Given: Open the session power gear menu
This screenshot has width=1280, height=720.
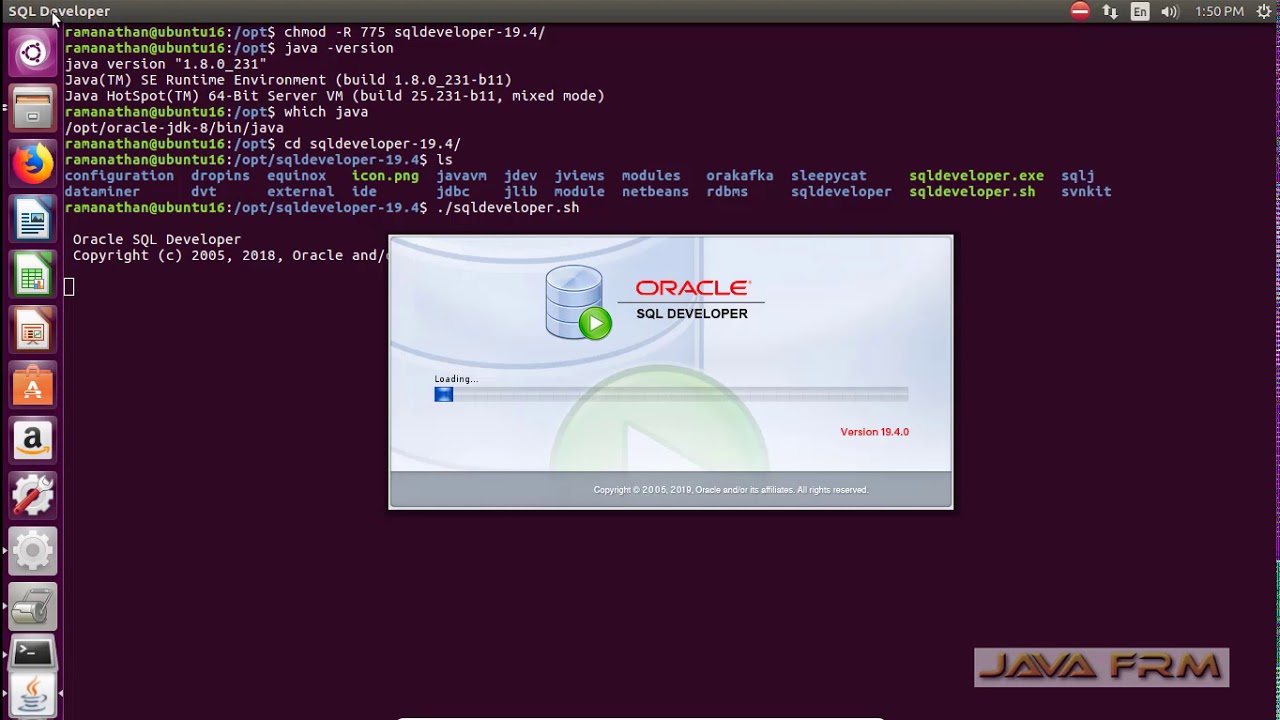Looking at the screenshot, I should point(1262,11).
